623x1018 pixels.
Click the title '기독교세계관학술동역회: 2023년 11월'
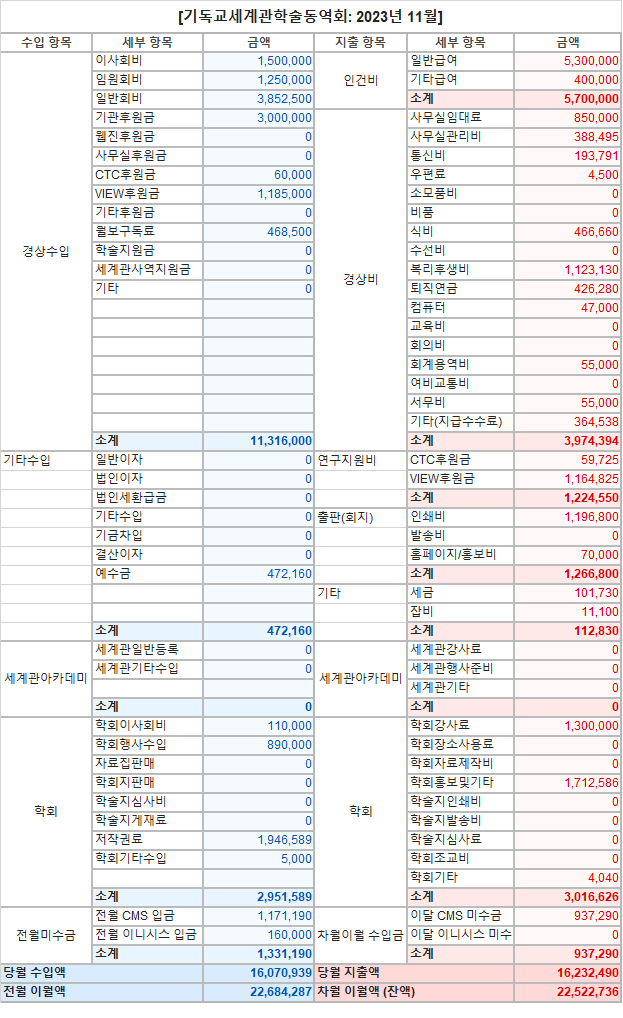[x=311, y=17]
